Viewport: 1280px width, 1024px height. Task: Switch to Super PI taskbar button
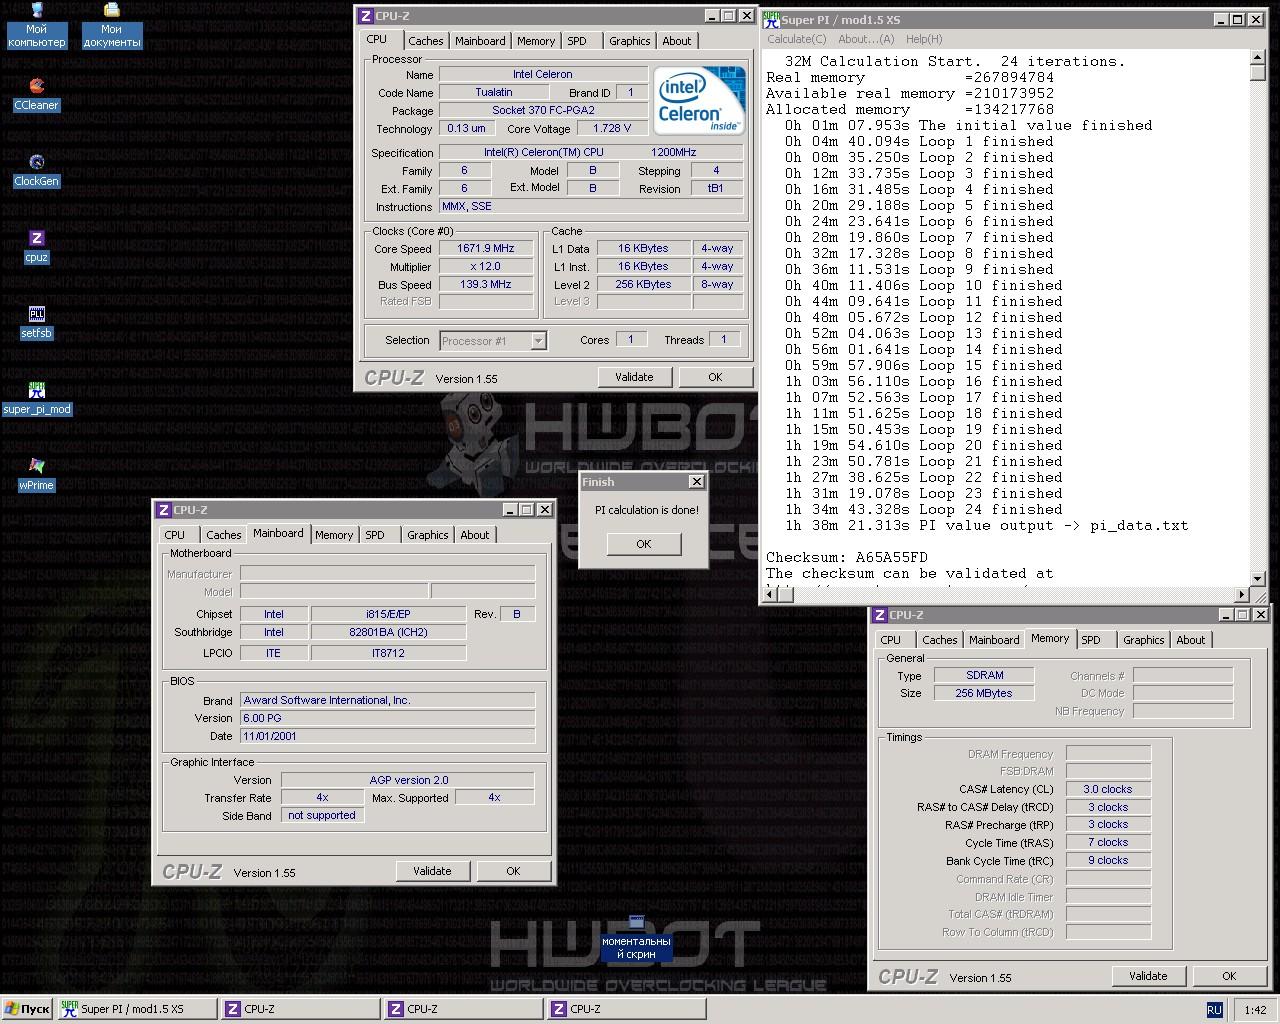point(136,1009)
